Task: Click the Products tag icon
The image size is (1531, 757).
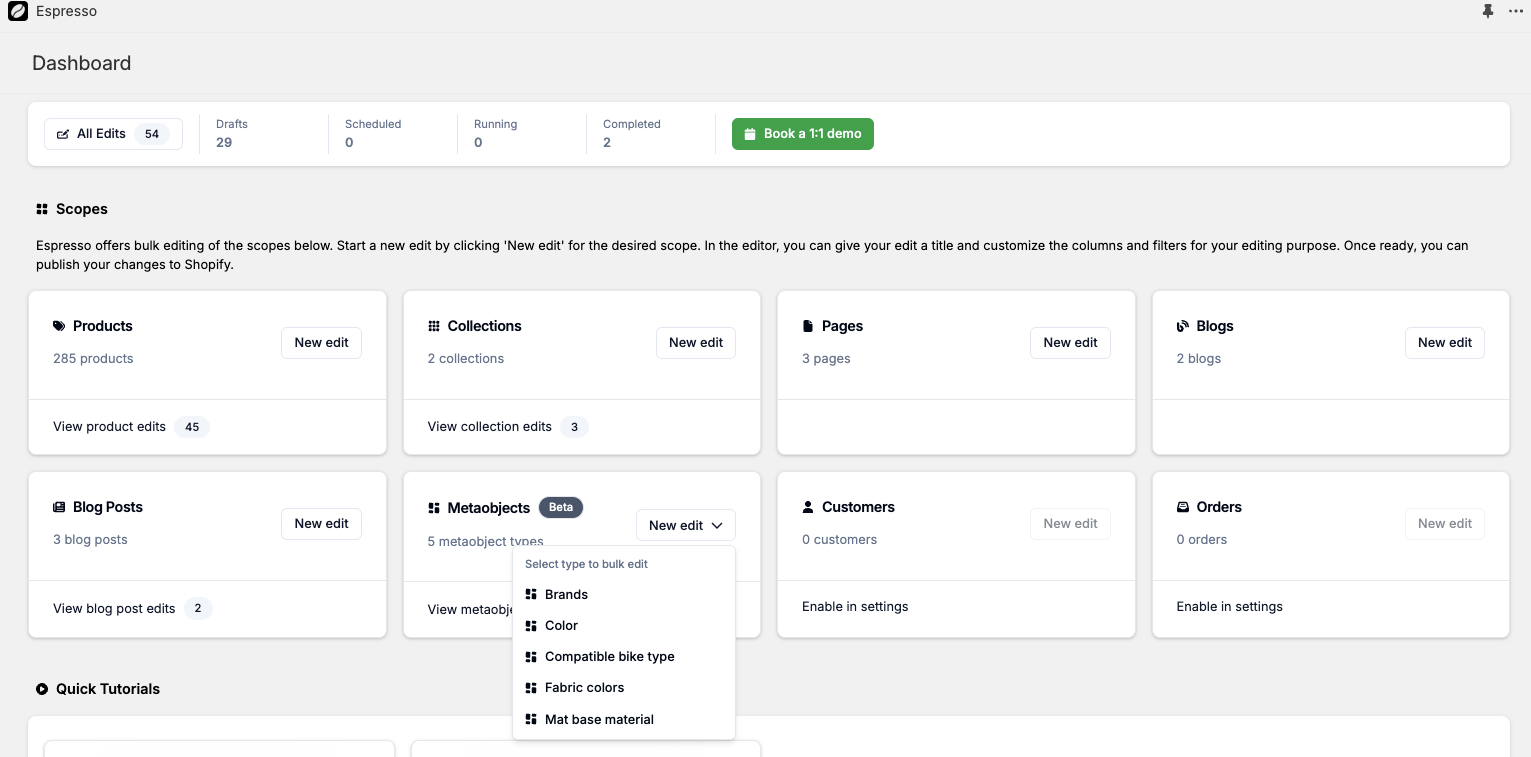Action: pos(59,326)
